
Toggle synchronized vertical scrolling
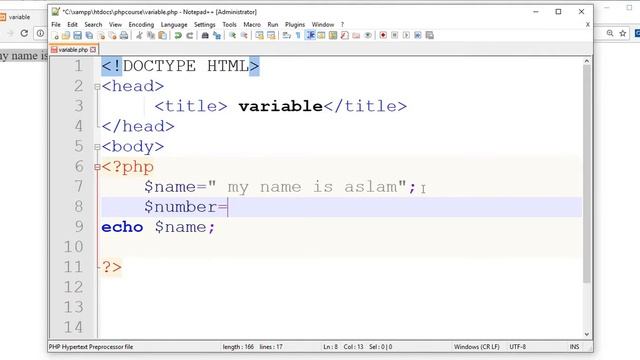click(x=260, y=36)
